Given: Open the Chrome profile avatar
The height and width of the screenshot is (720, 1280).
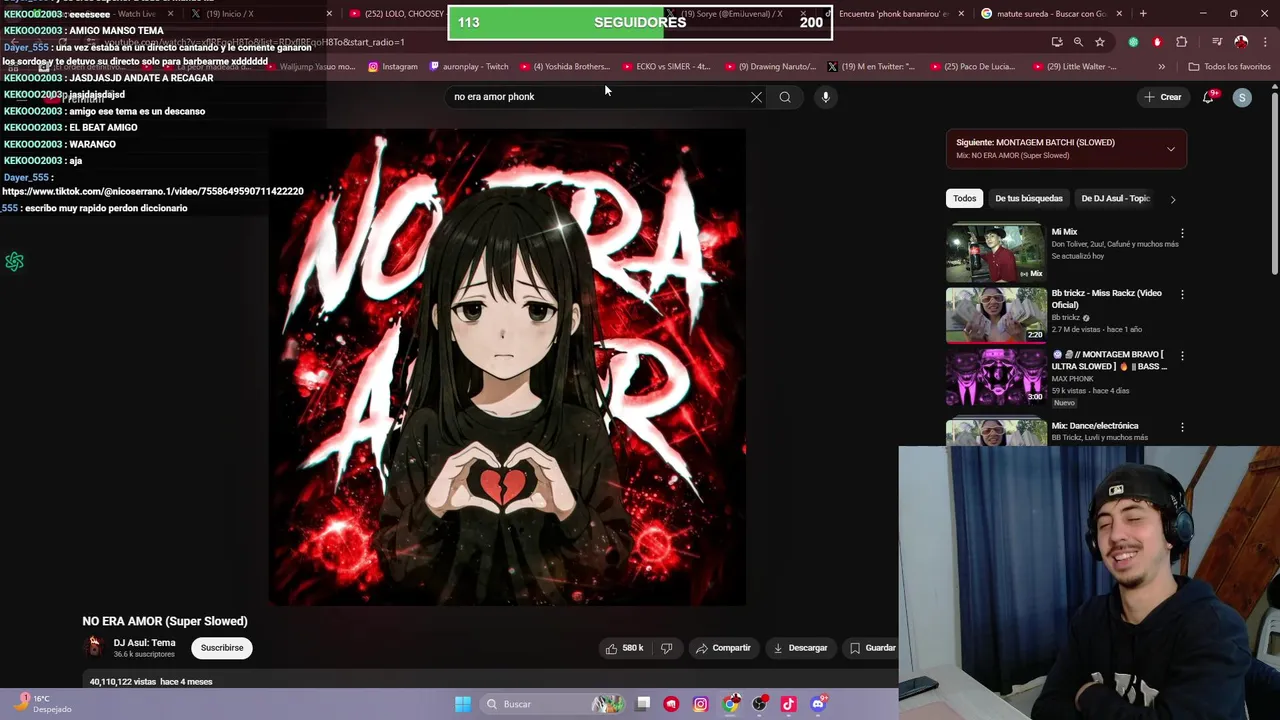Looking at the screenshot, I should click(1241, 42).
